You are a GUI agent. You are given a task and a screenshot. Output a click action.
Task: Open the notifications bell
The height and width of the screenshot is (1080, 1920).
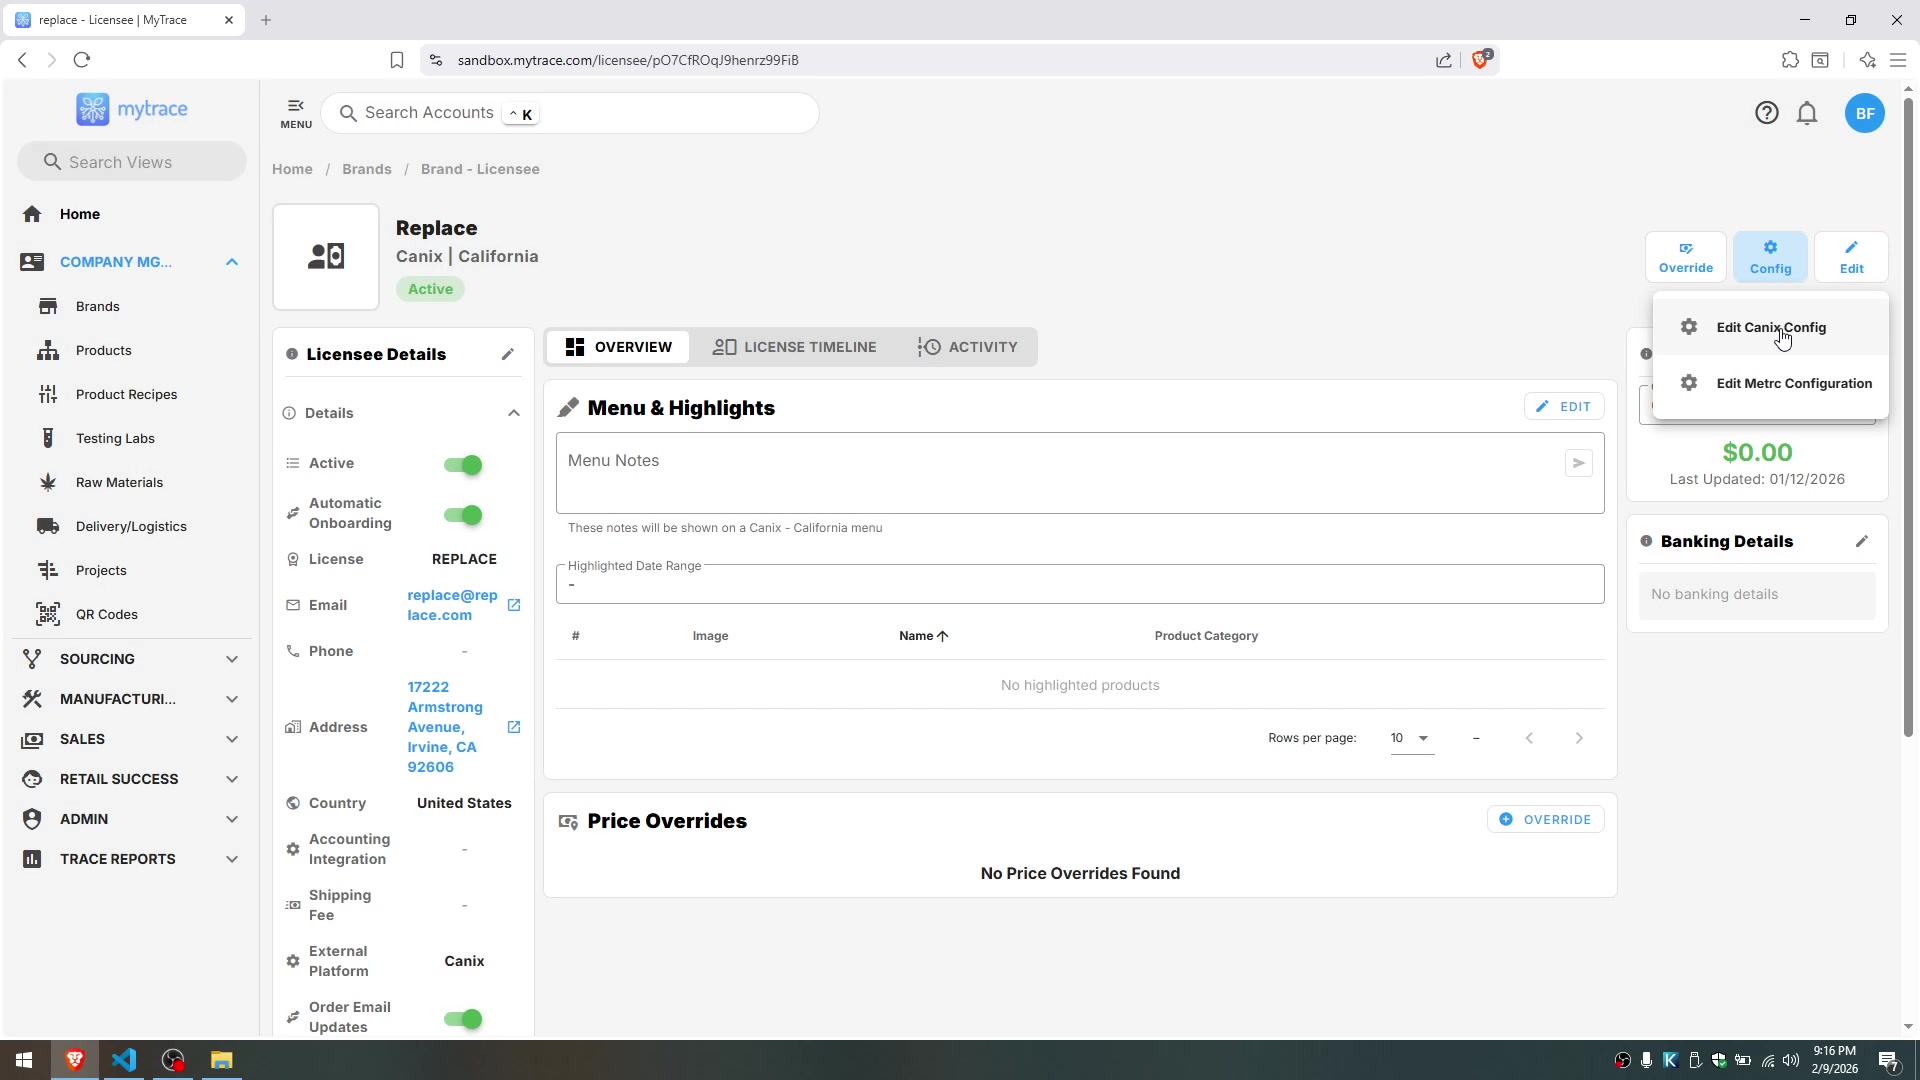coord(1807,113)
